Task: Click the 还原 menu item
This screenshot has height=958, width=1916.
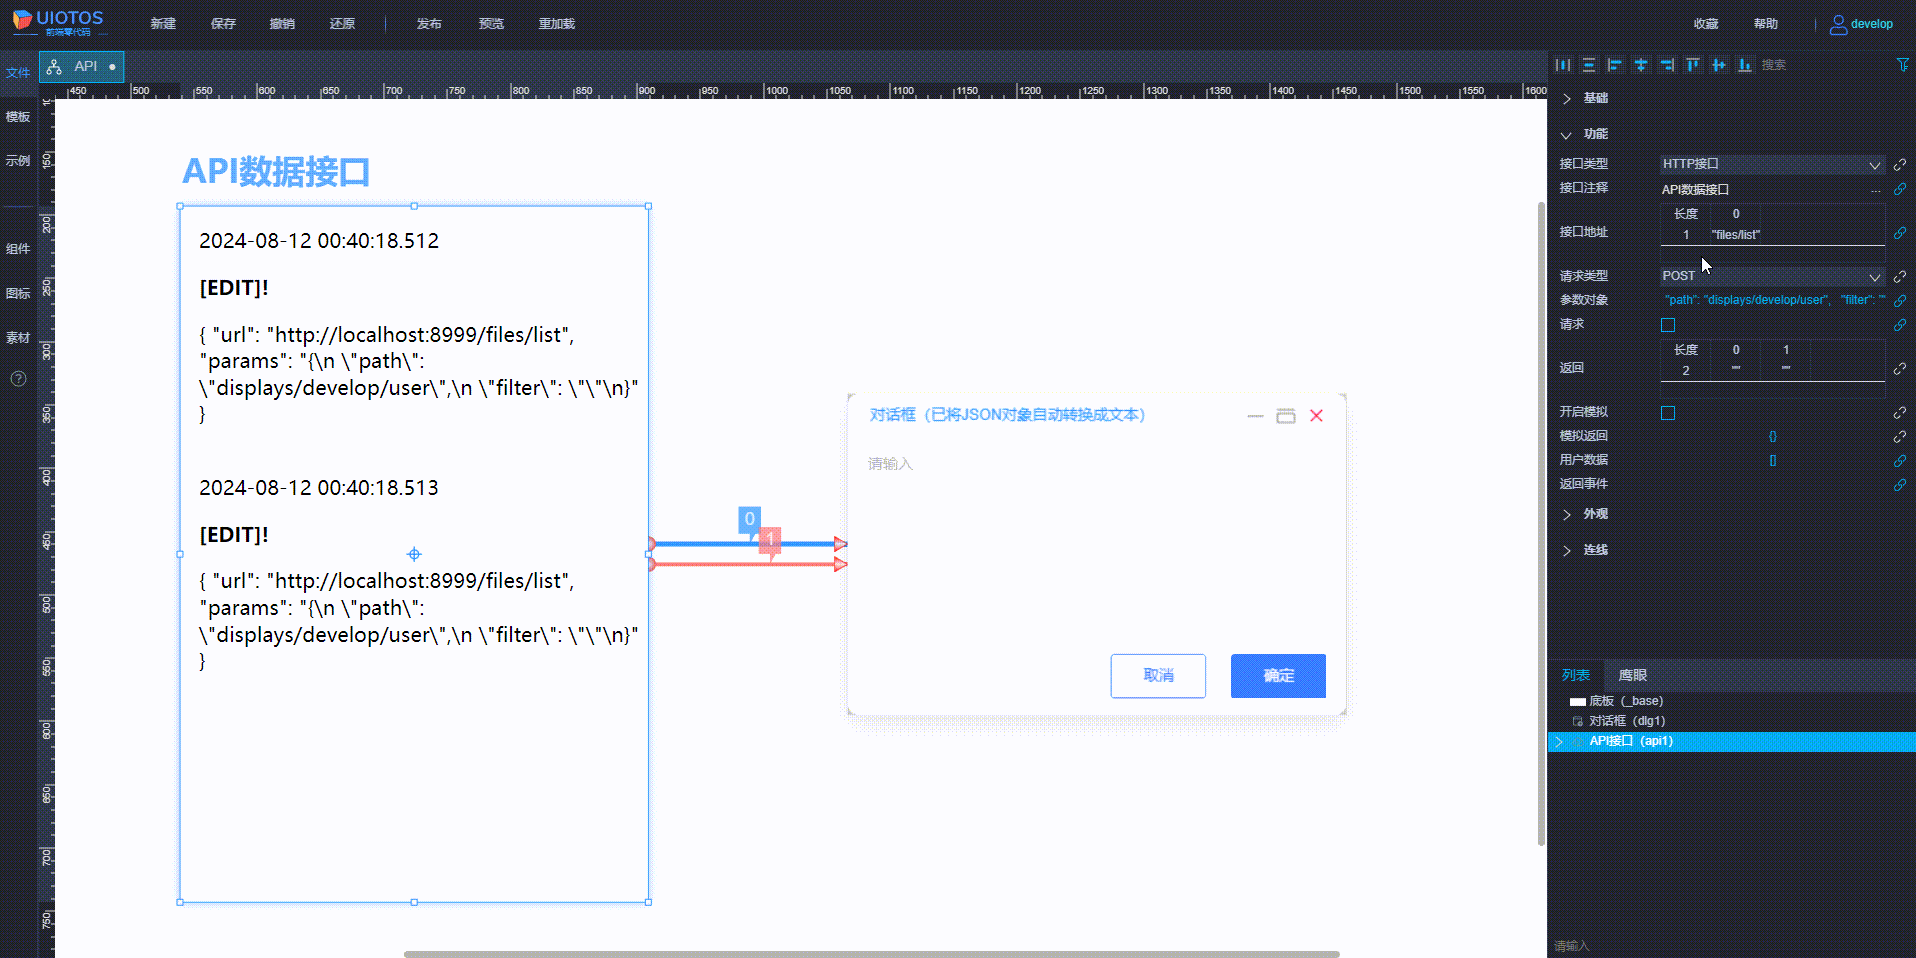Action: [x=342, y=24]
